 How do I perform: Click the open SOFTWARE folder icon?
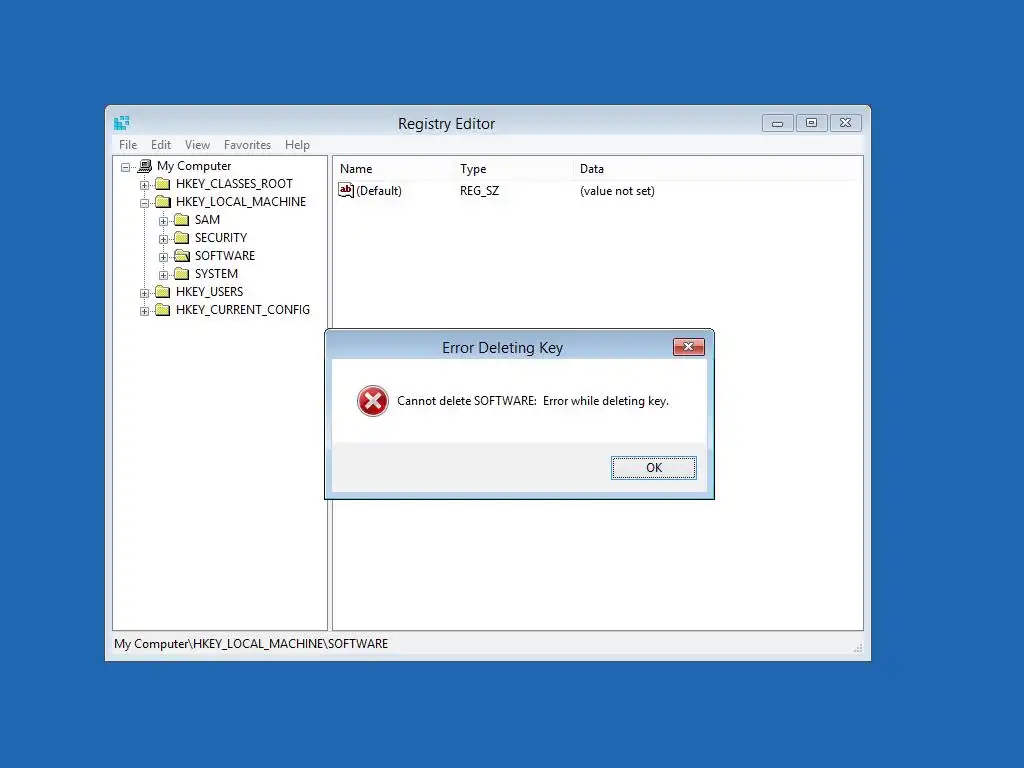(182, 256)
